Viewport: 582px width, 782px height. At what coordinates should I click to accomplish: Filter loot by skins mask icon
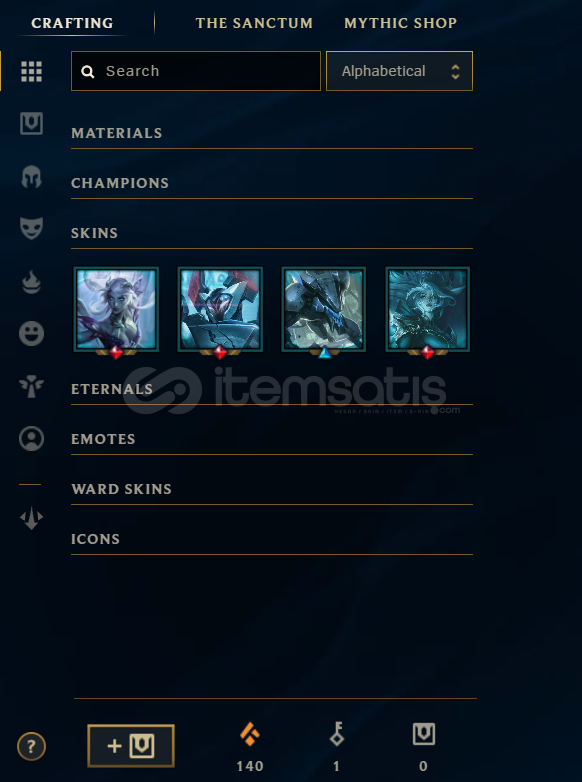tap(31, 228)
